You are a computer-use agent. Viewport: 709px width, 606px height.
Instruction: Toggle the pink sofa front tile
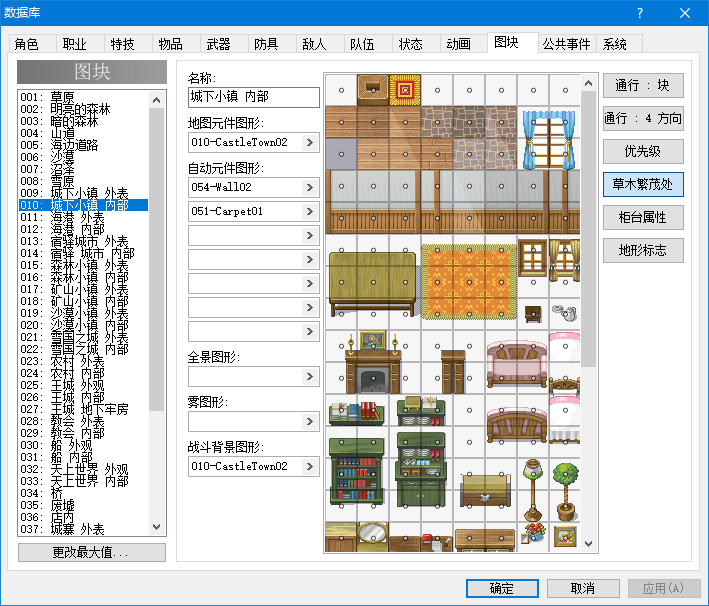[517, 363]
